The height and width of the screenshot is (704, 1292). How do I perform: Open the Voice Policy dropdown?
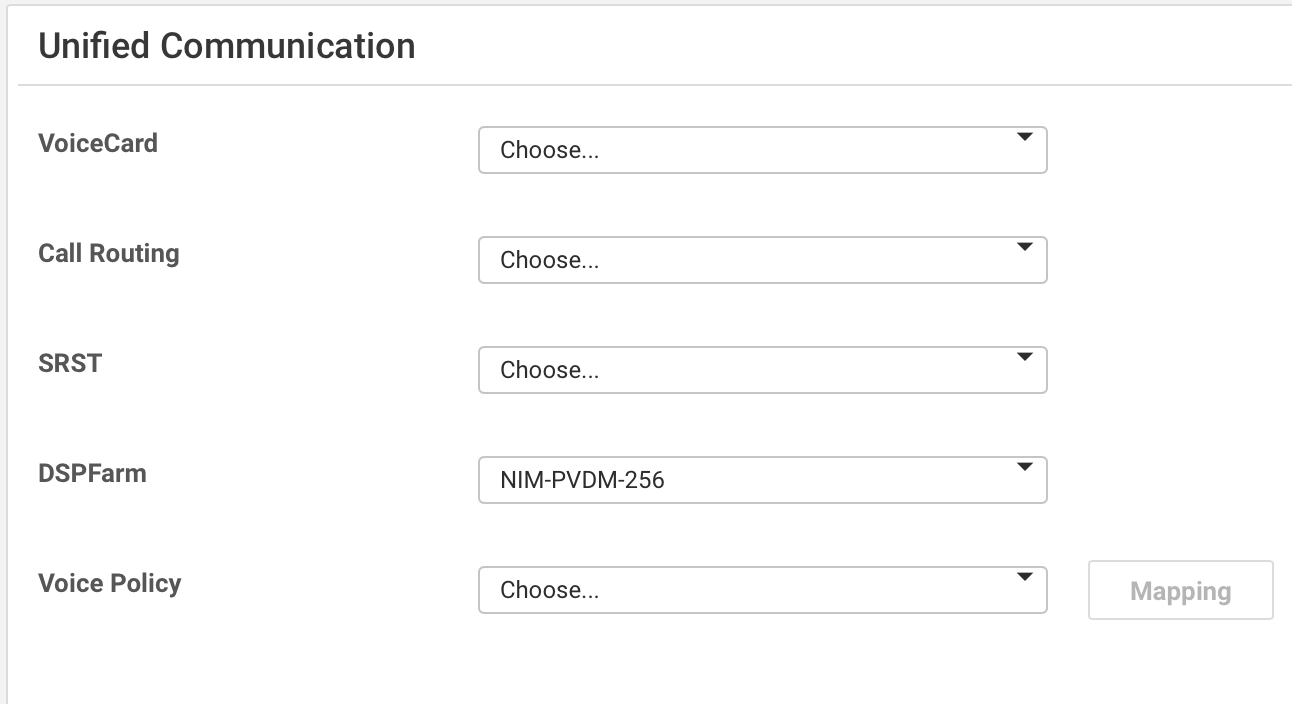click(763, 590)
